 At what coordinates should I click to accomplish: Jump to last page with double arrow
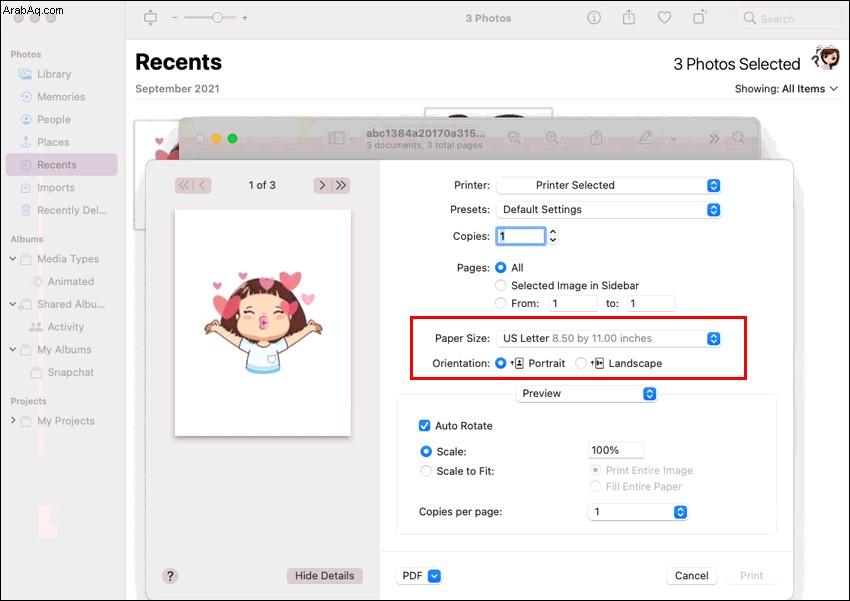(x=341, y=185)
